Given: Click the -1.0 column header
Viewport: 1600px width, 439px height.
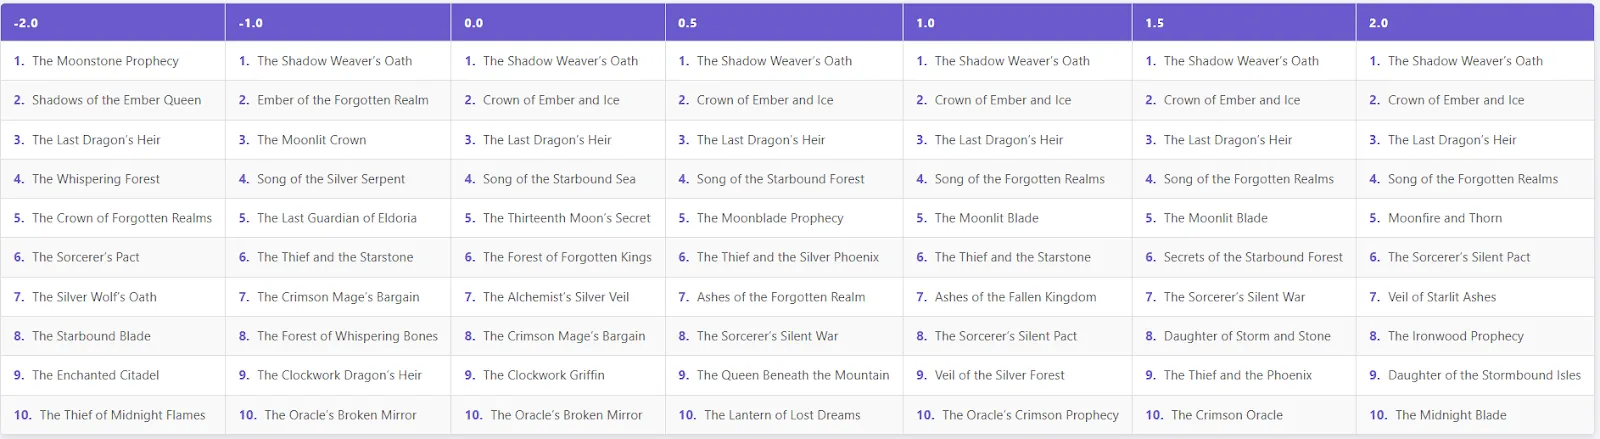Looking at the screenshot, I should tap(338, 22).
